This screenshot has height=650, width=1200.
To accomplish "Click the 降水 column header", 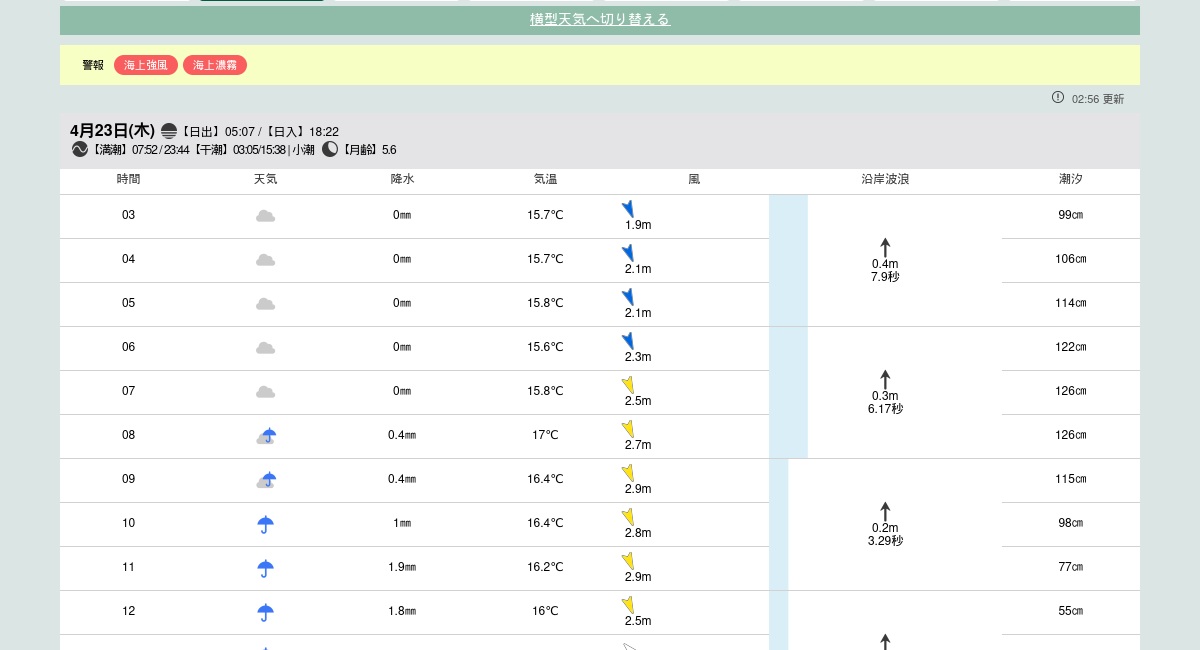I will tap(402, 180).
